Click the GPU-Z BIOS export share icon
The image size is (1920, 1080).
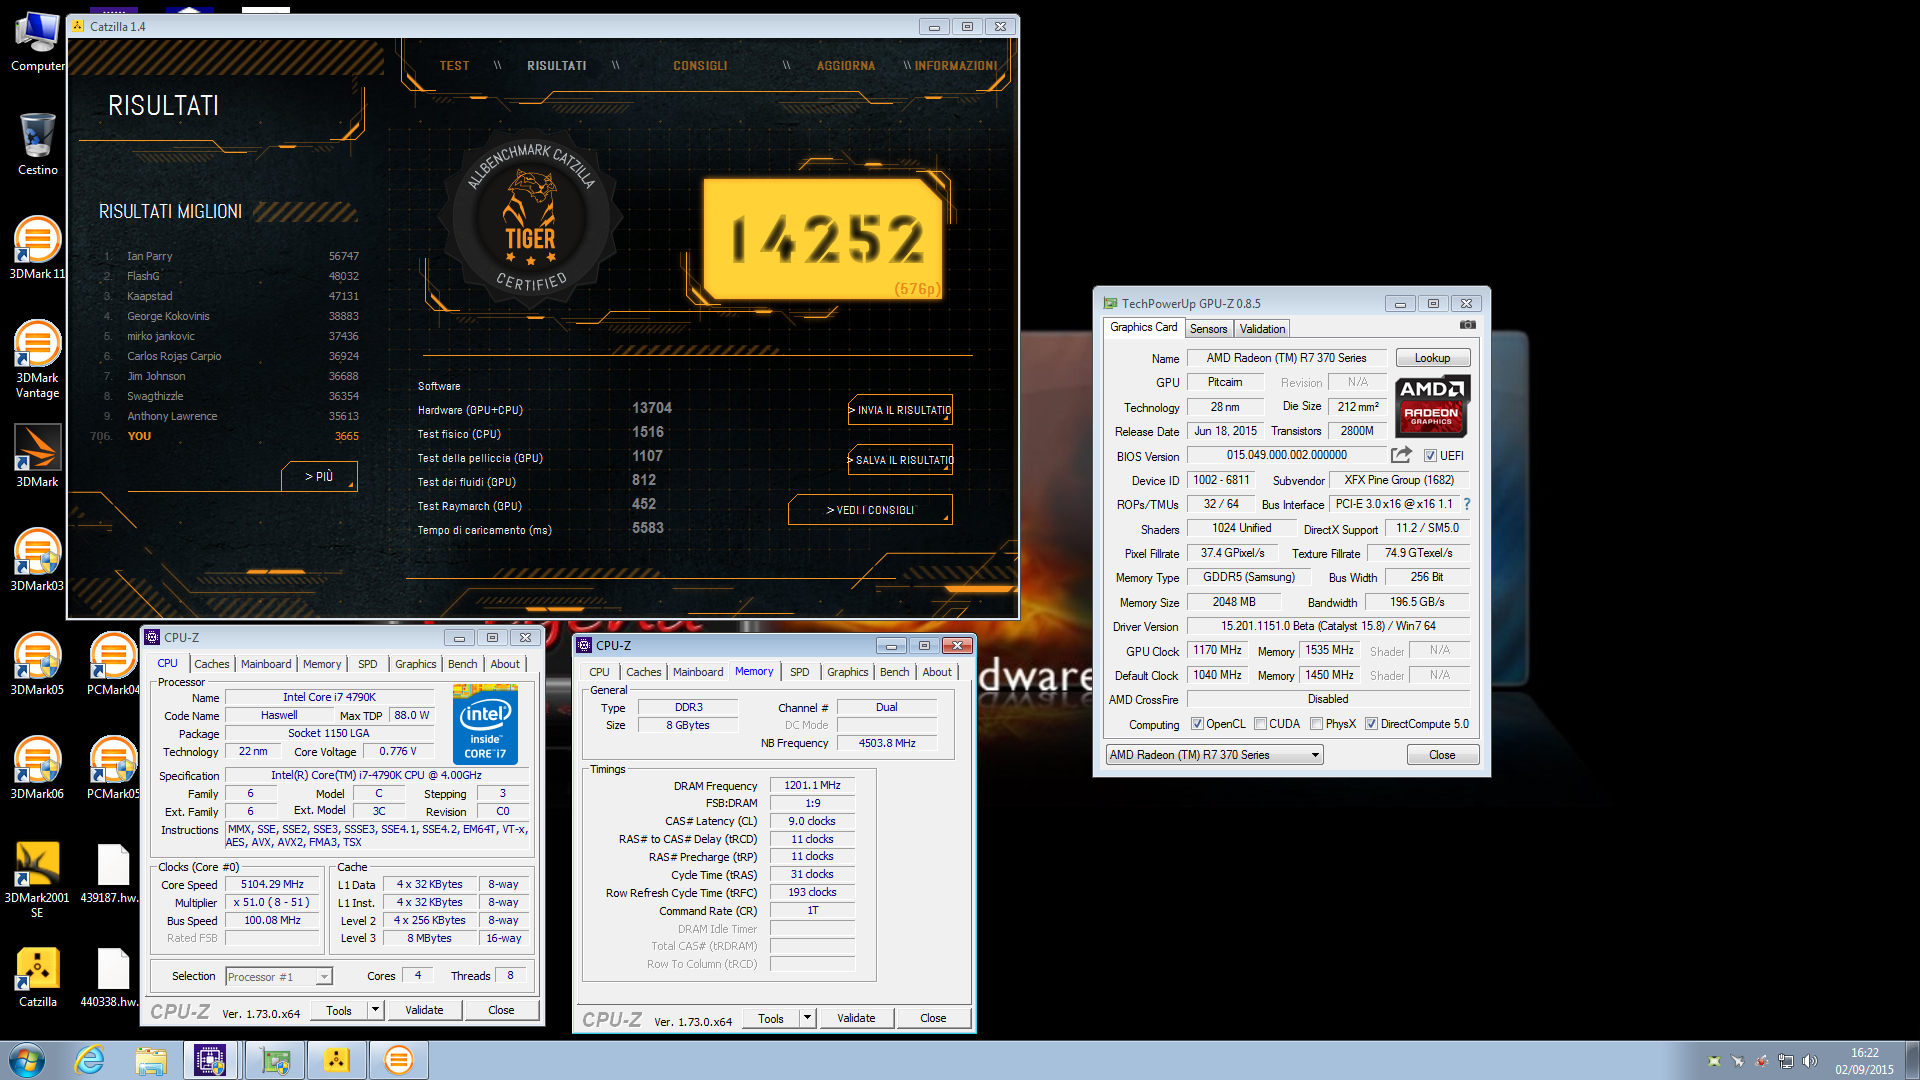1401,455
